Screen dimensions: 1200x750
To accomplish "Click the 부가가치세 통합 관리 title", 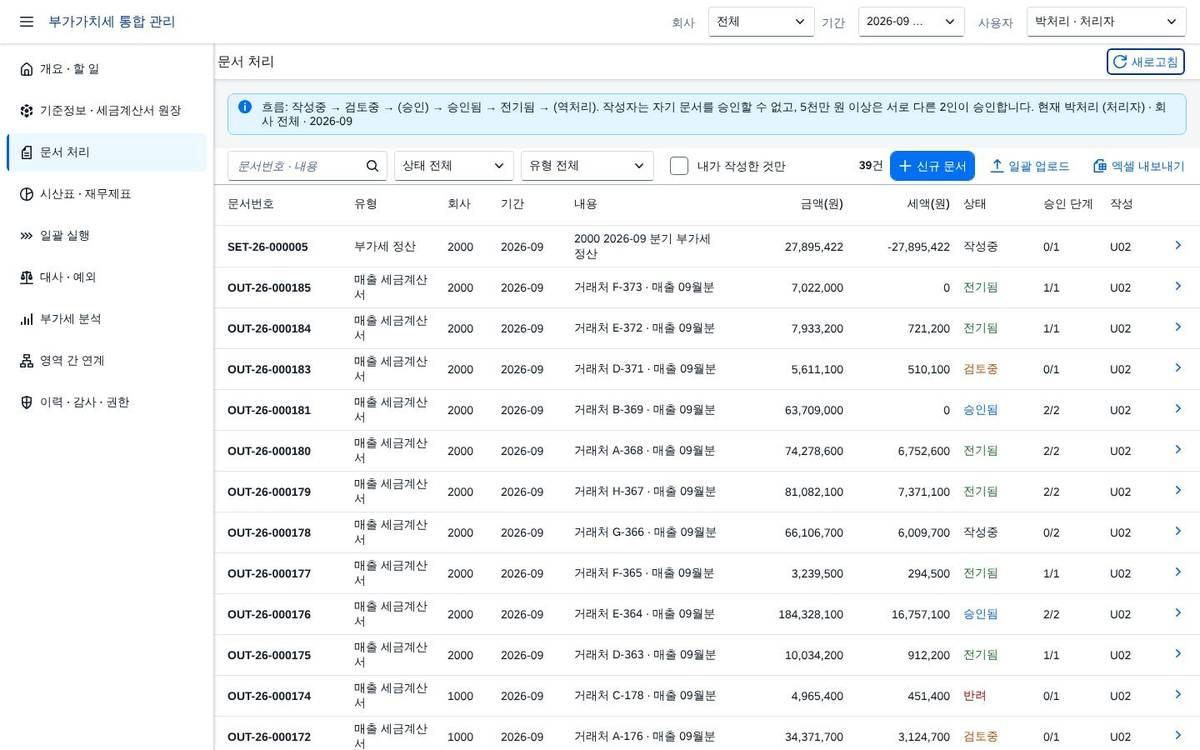I will pos(112,21).
